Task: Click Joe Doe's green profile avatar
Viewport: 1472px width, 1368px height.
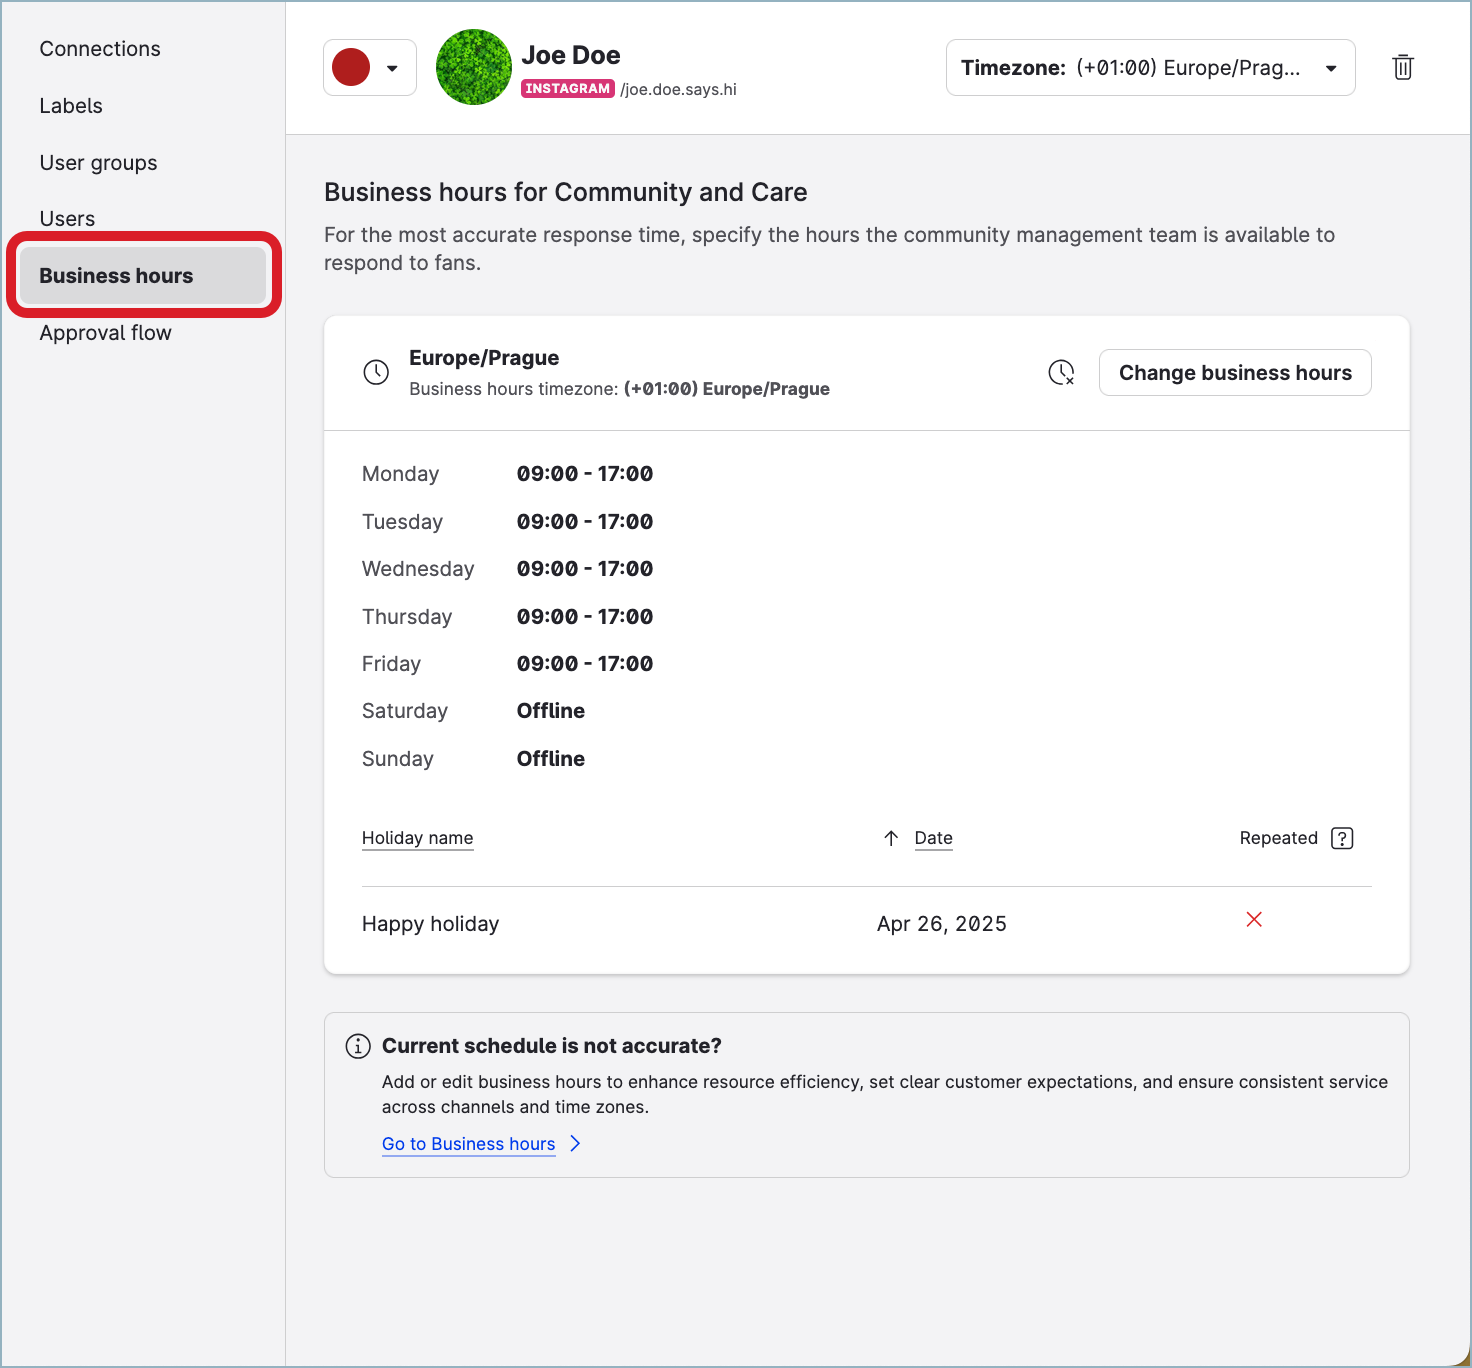Action: click(x=474, y=67)
